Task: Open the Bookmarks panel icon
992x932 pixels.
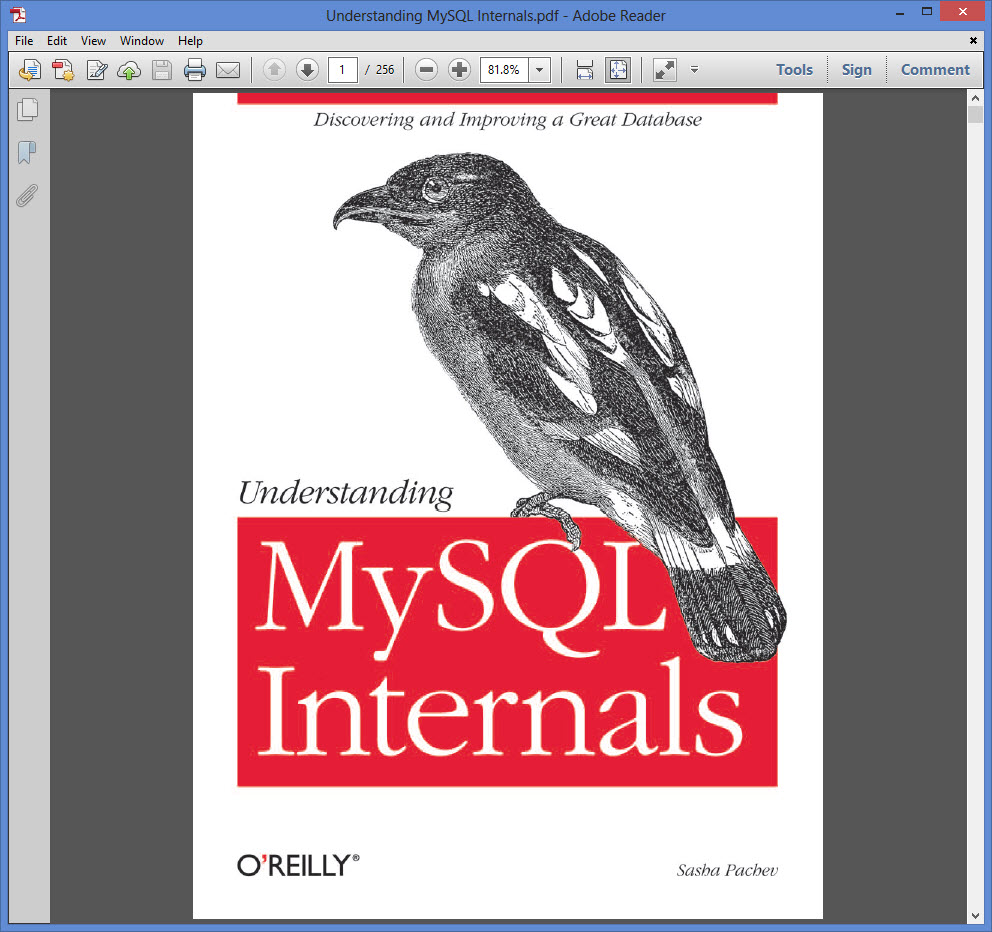Action: pyautogui.click(x=27, y=152)
